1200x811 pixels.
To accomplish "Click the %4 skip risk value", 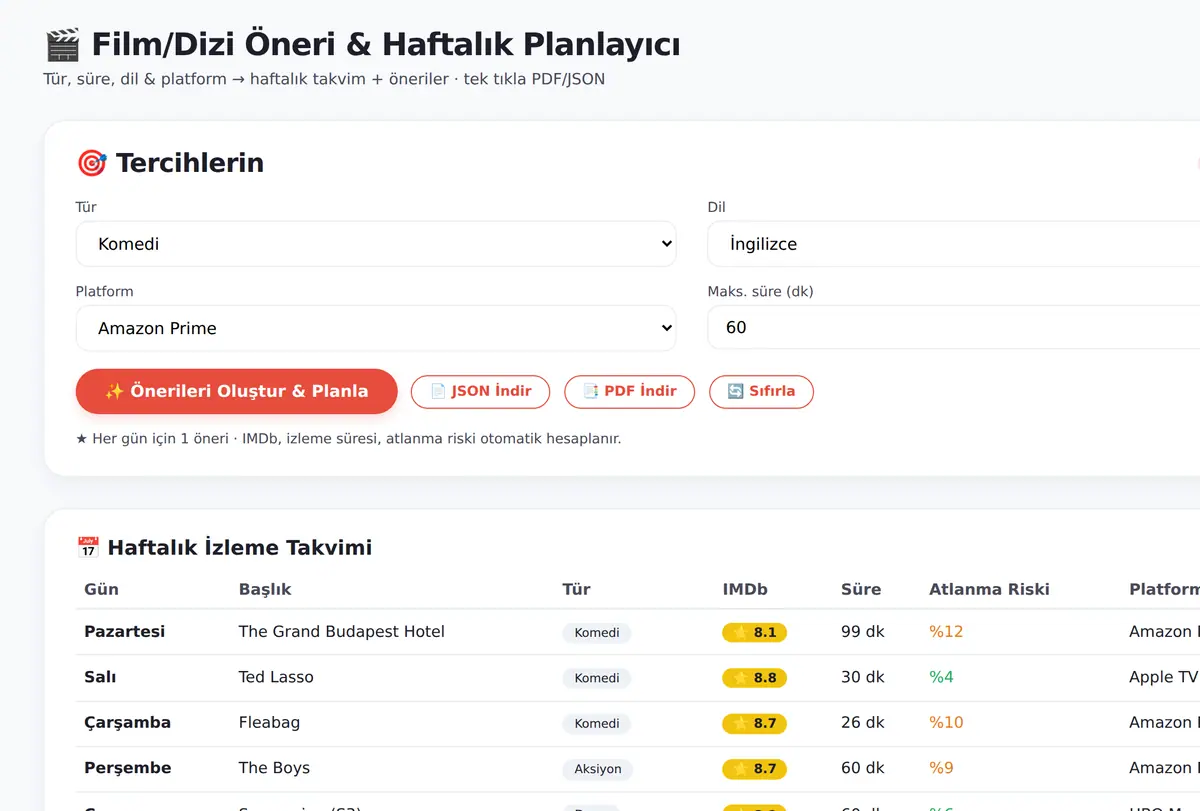I will pyautogui.click(x=941, y=677).
